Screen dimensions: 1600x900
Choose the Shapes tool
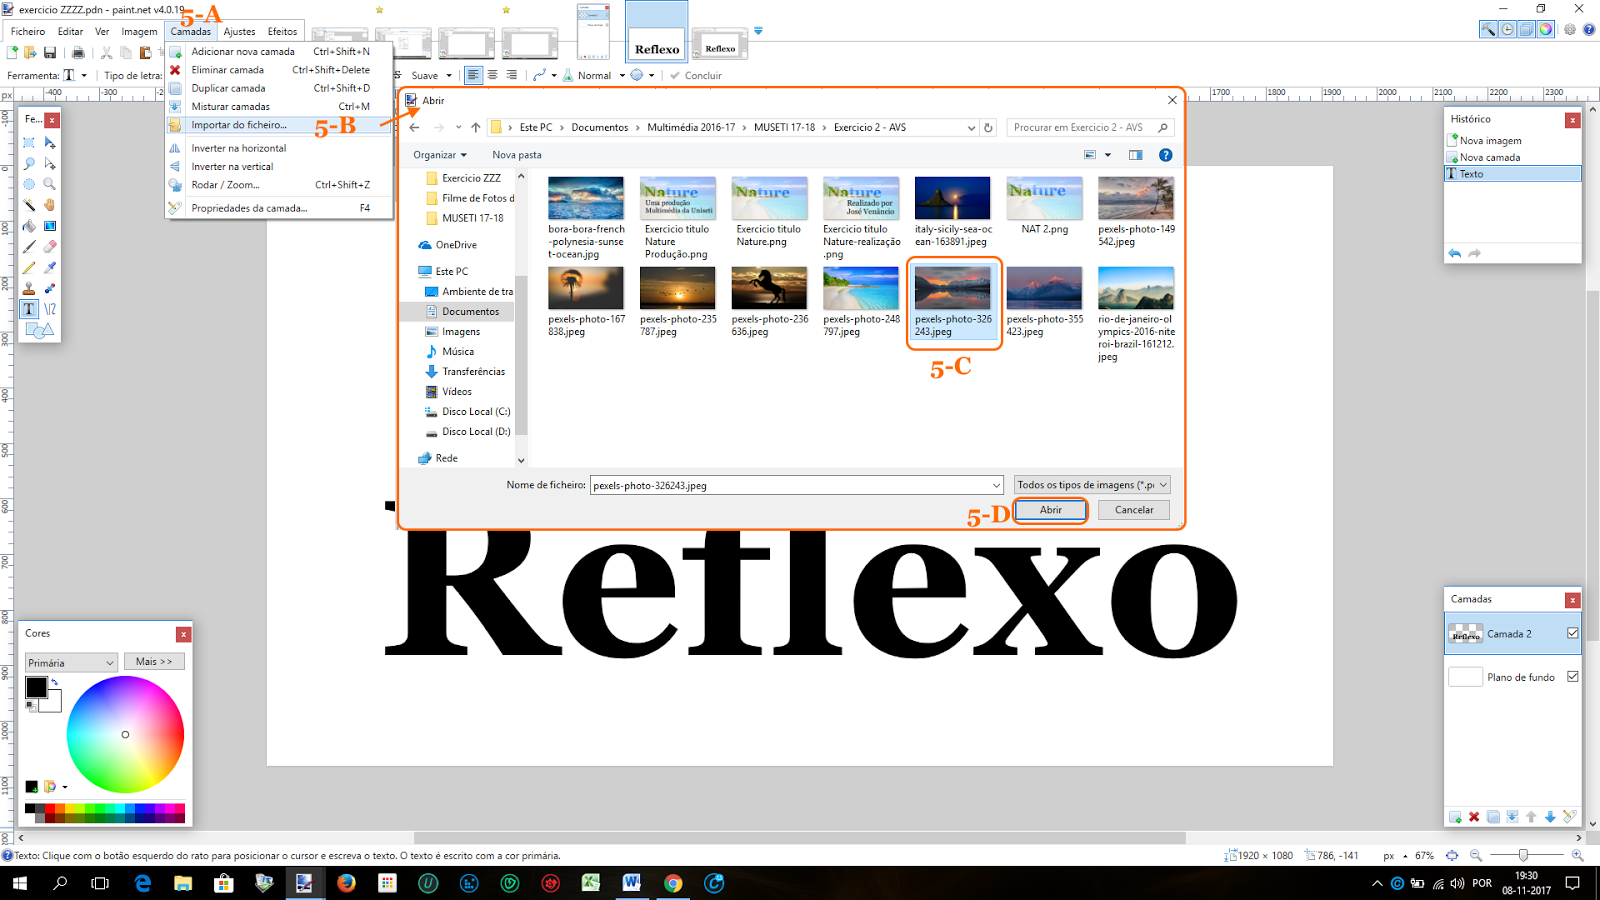click(x=40, y=330)
